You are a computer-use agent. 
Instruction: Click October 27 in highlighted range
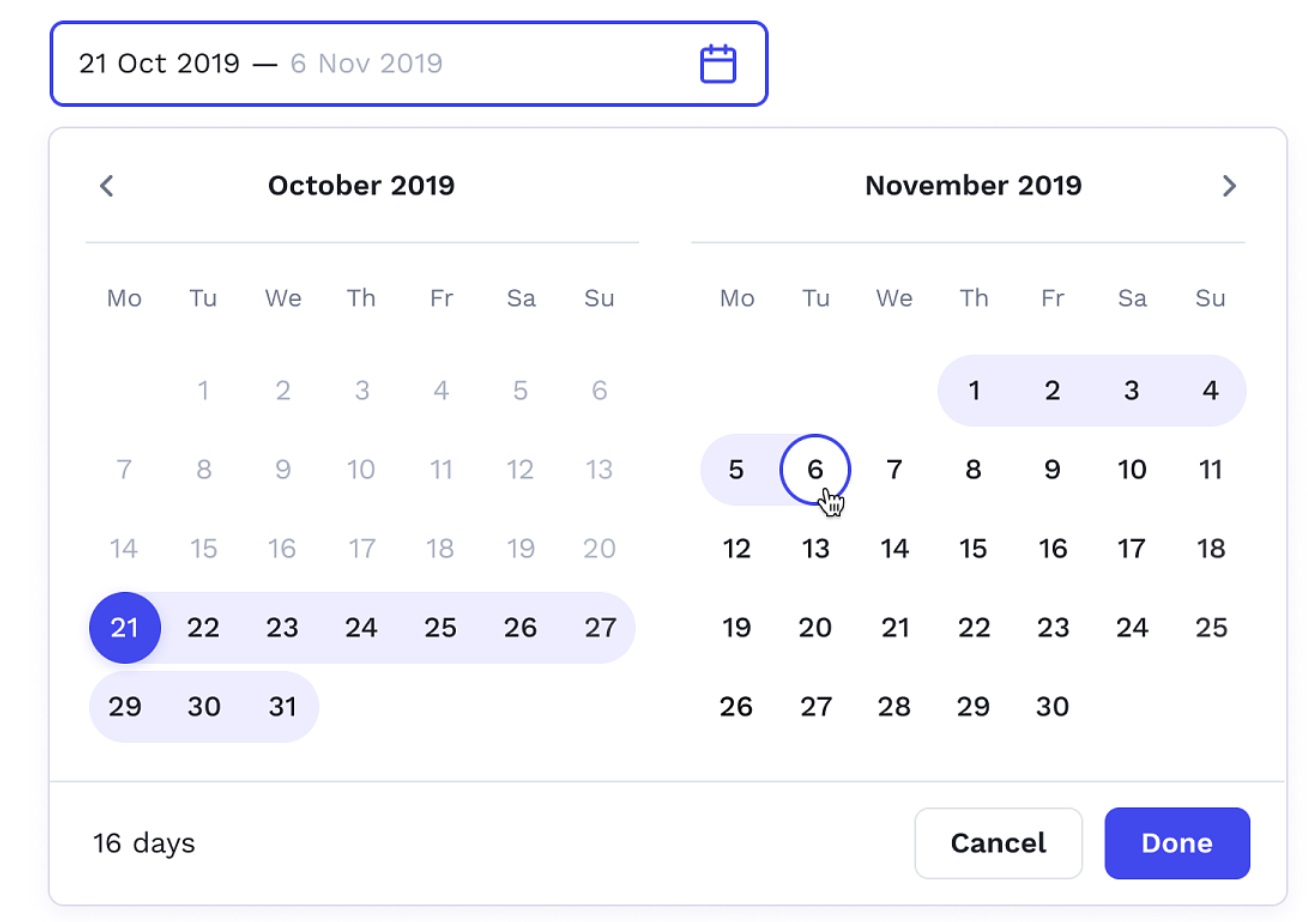tap(599, 628)
